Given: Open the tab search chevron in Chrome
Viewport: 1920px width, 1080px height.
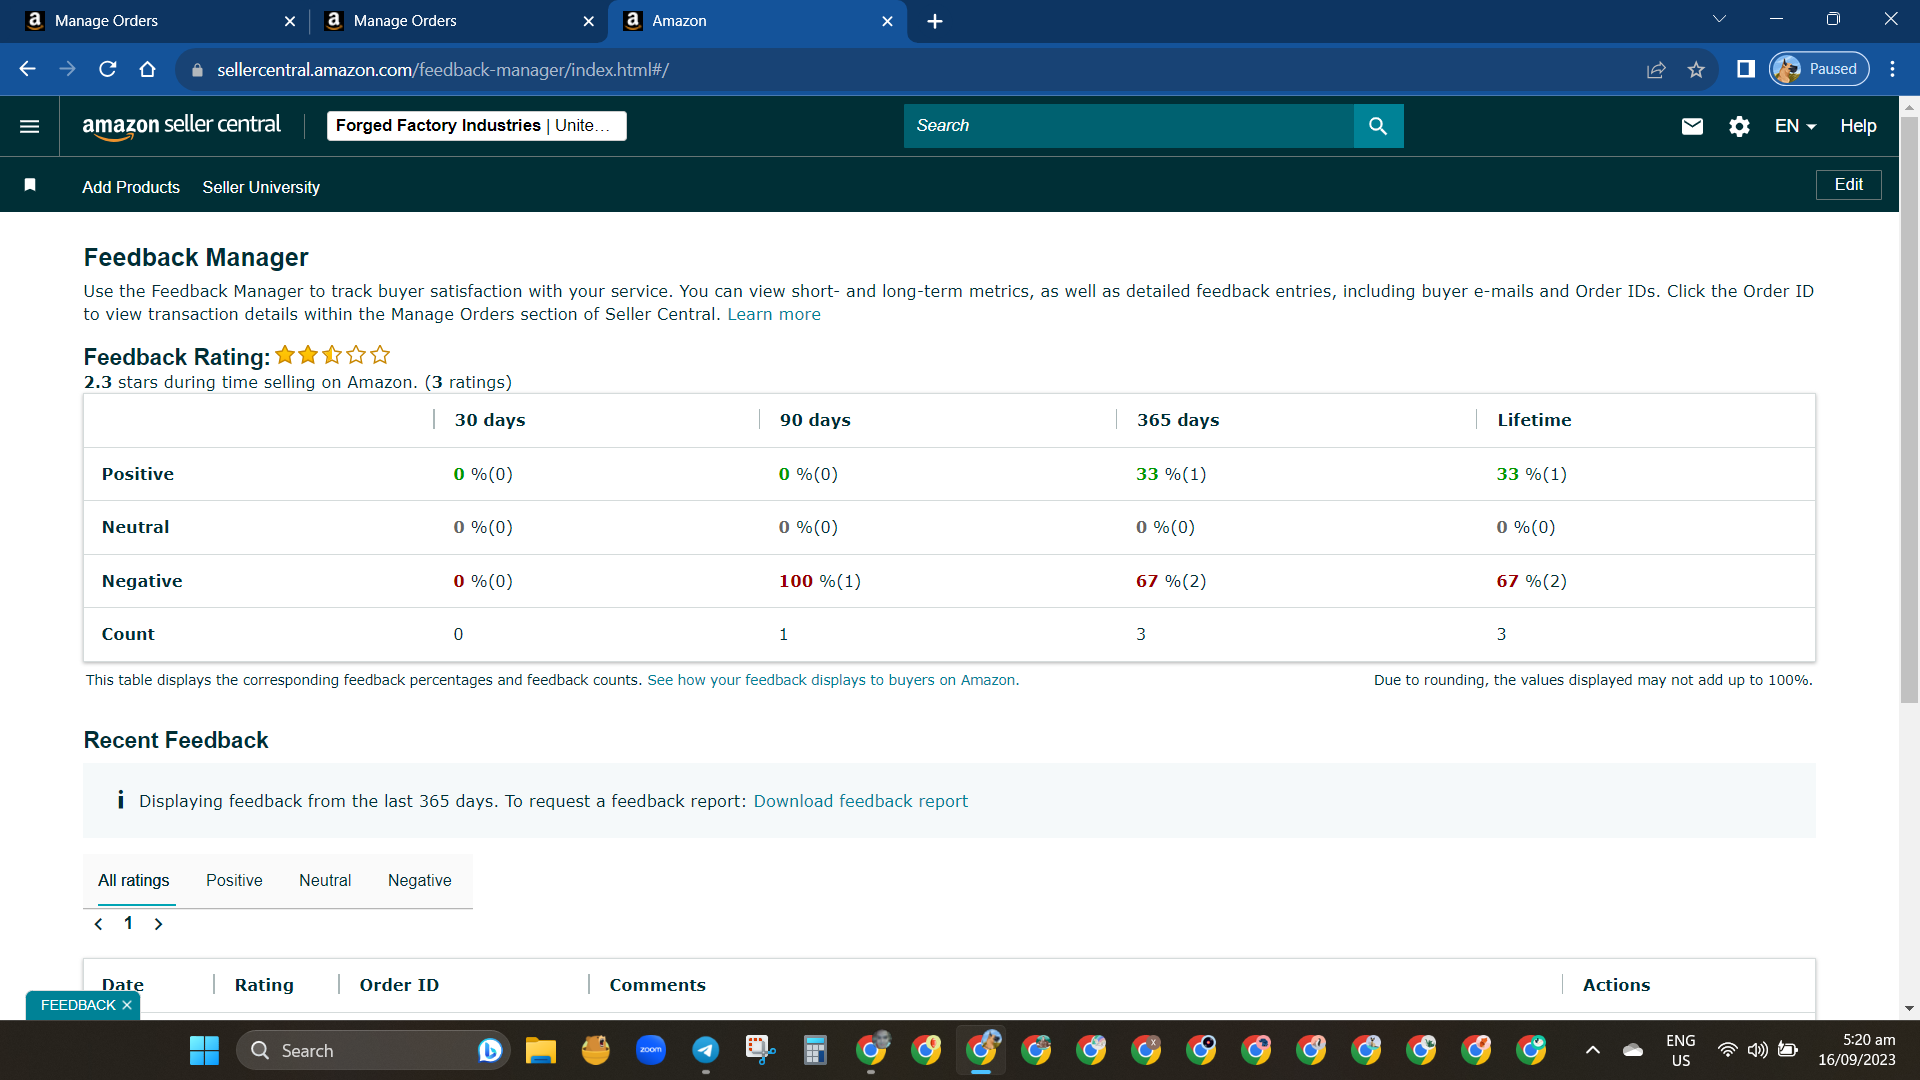Looking at the screenshot, I should [x=1720, y=19].
